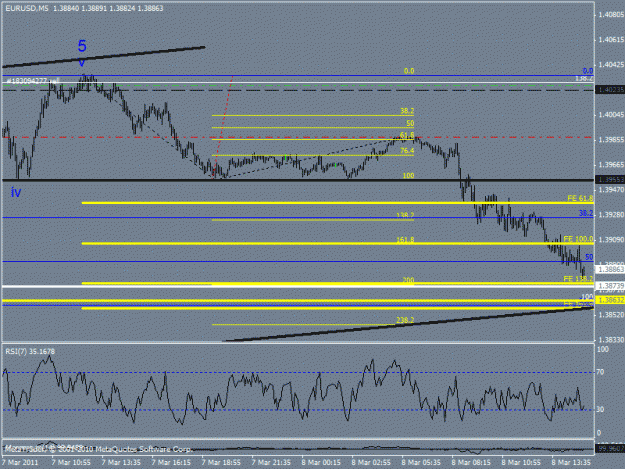Click the '7 Mar 16:15' time label
This screenshot has height=469, width=625.
coord(171,463)
